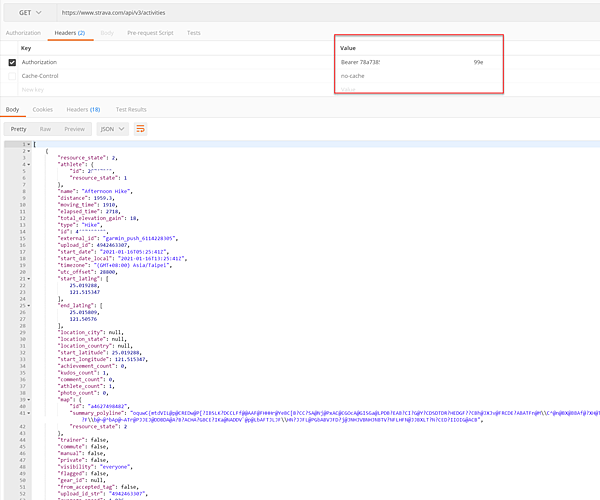Click the start_date_local value
The image size is (600, 500).
[151, 259]
